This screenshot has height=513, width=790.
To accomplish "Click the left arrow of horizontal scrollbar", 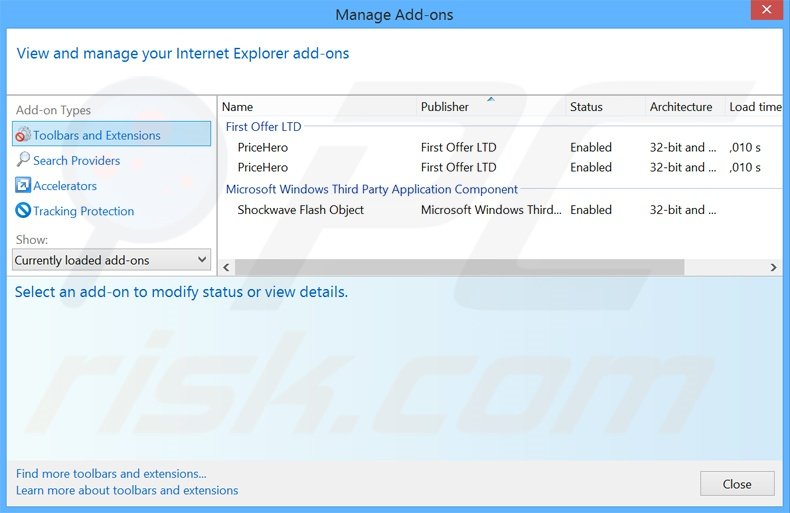I will 226,268.
